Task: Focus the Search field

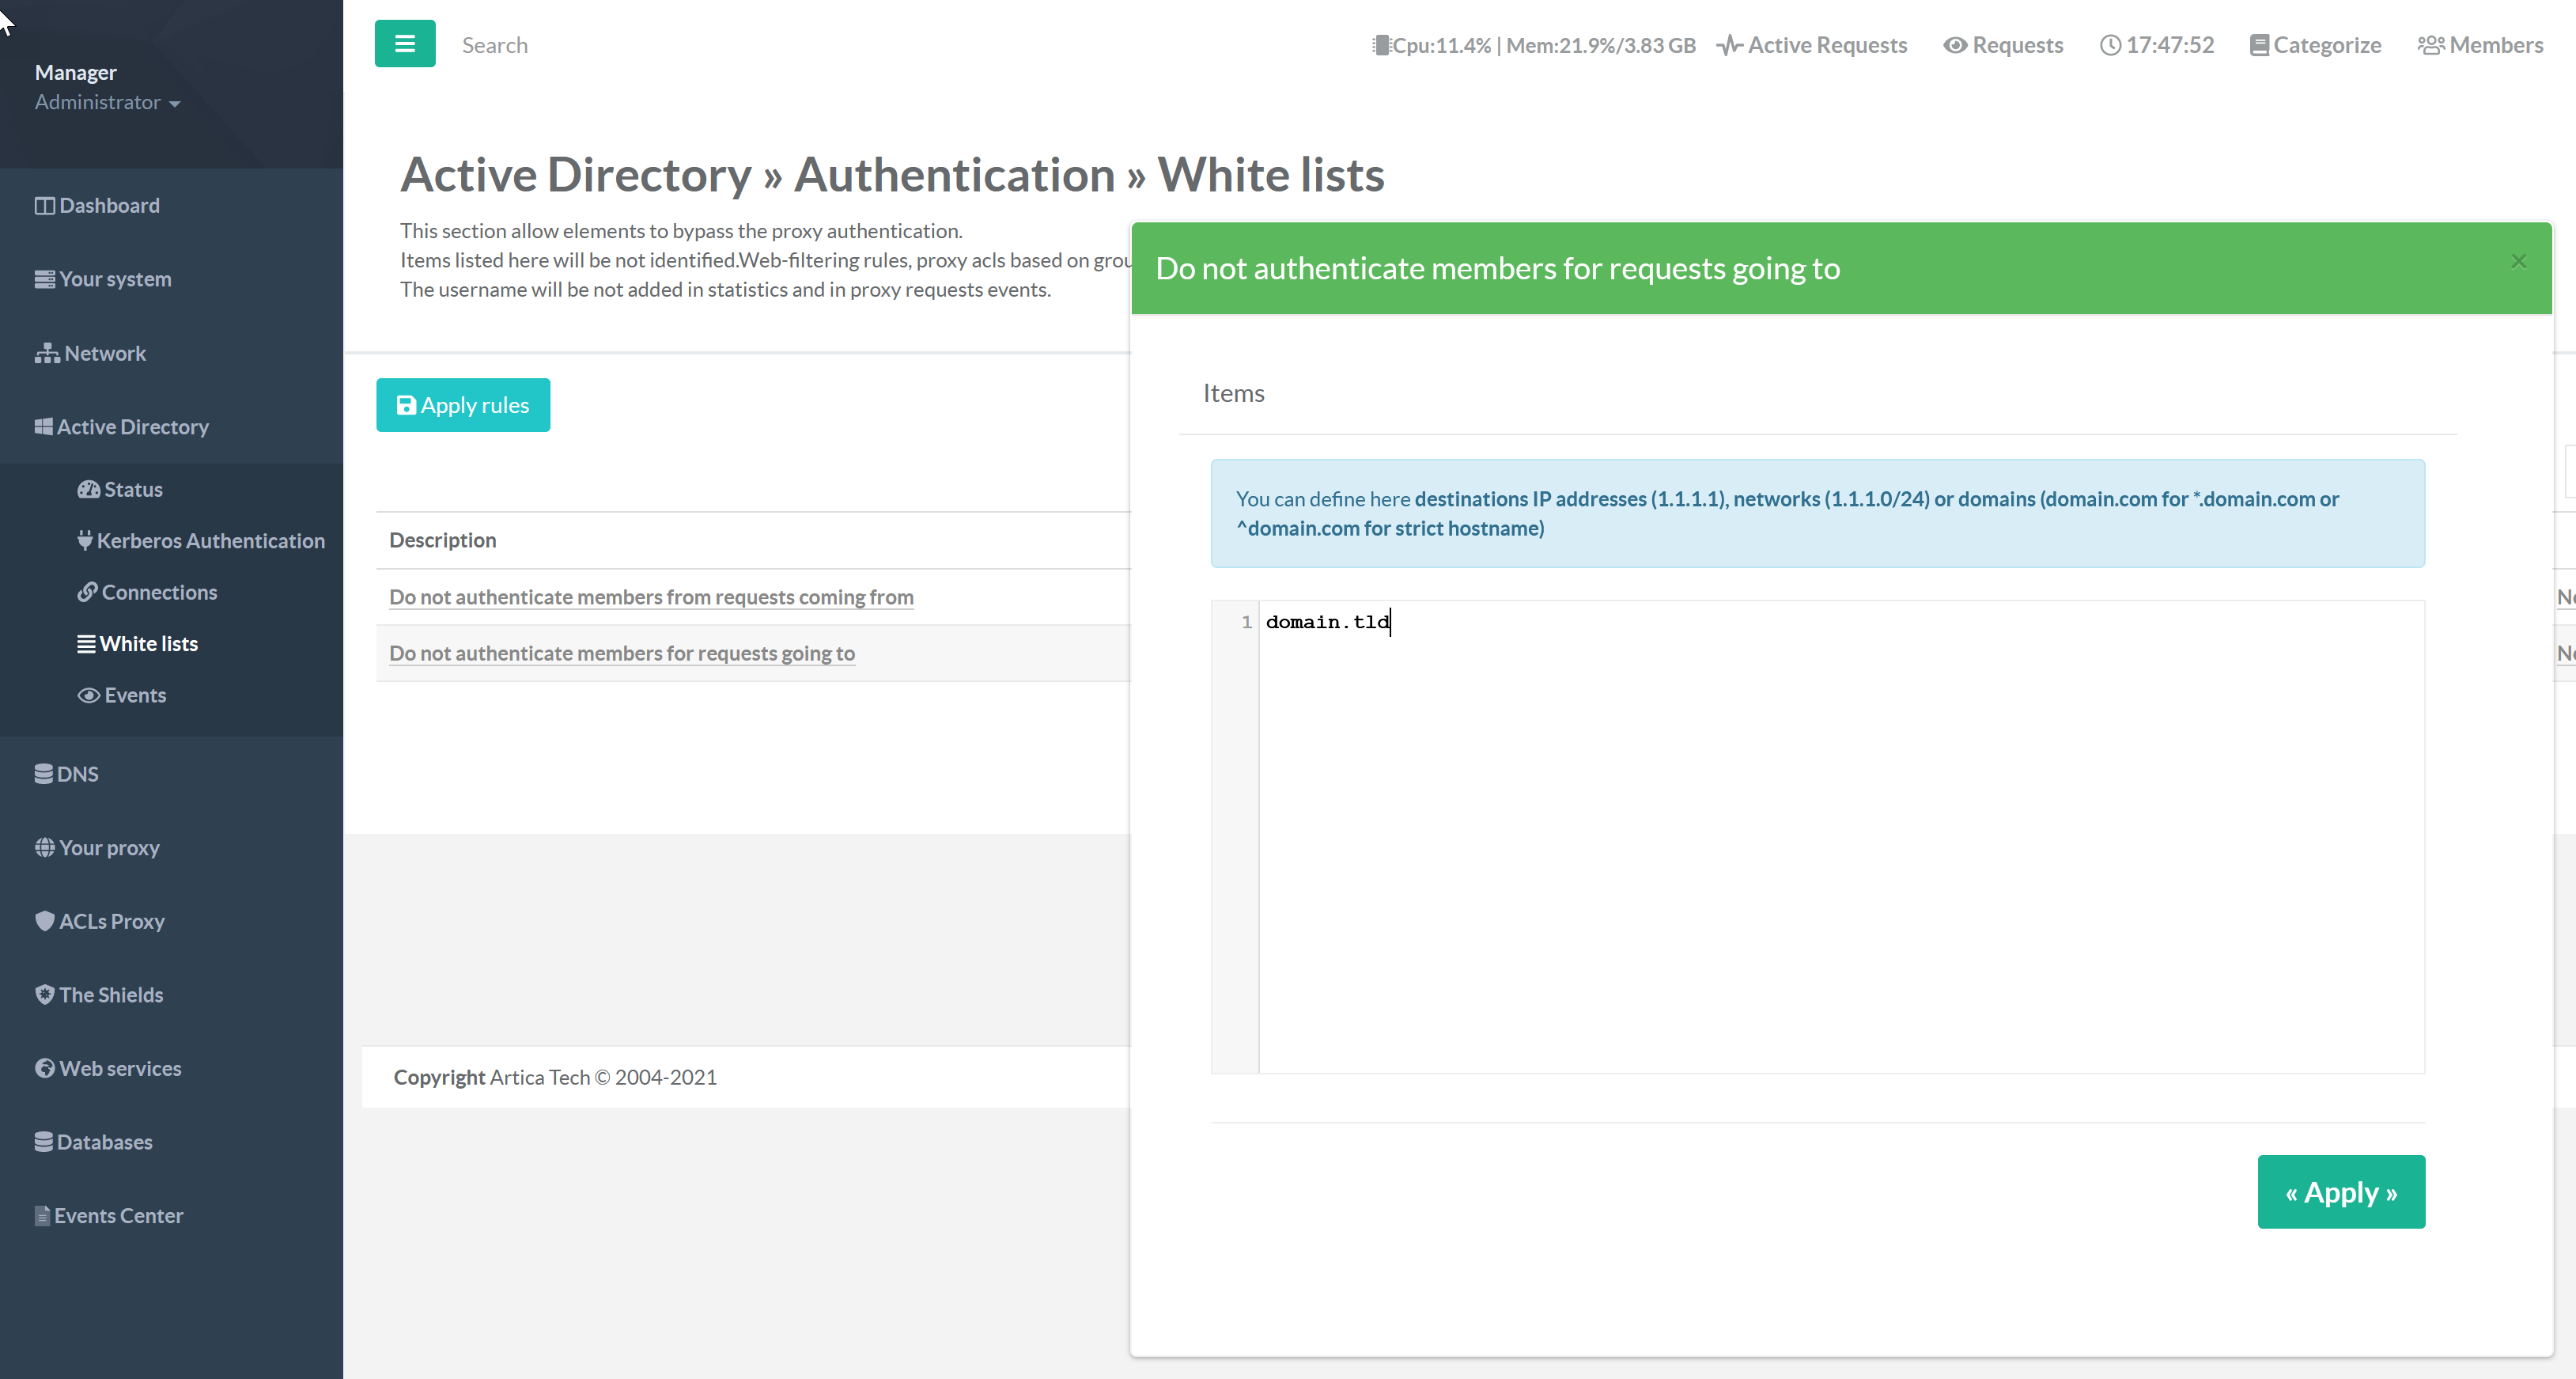Action: pos(494,45)
